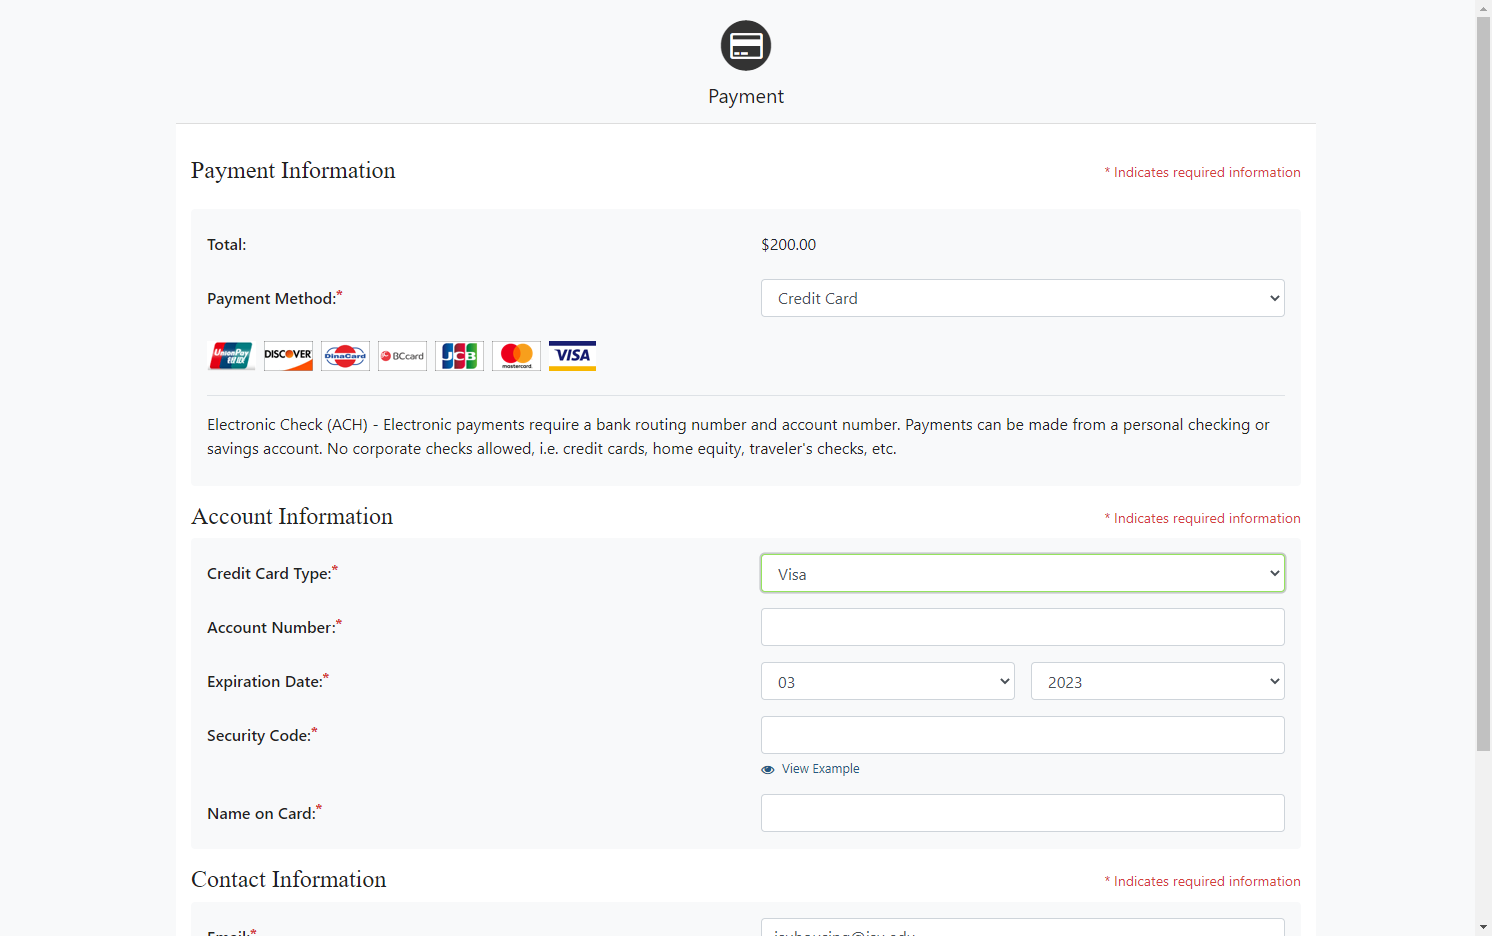Focus the Account Number input field
This screenshot has height=936, width=1492.
(x=1023, y=627)
